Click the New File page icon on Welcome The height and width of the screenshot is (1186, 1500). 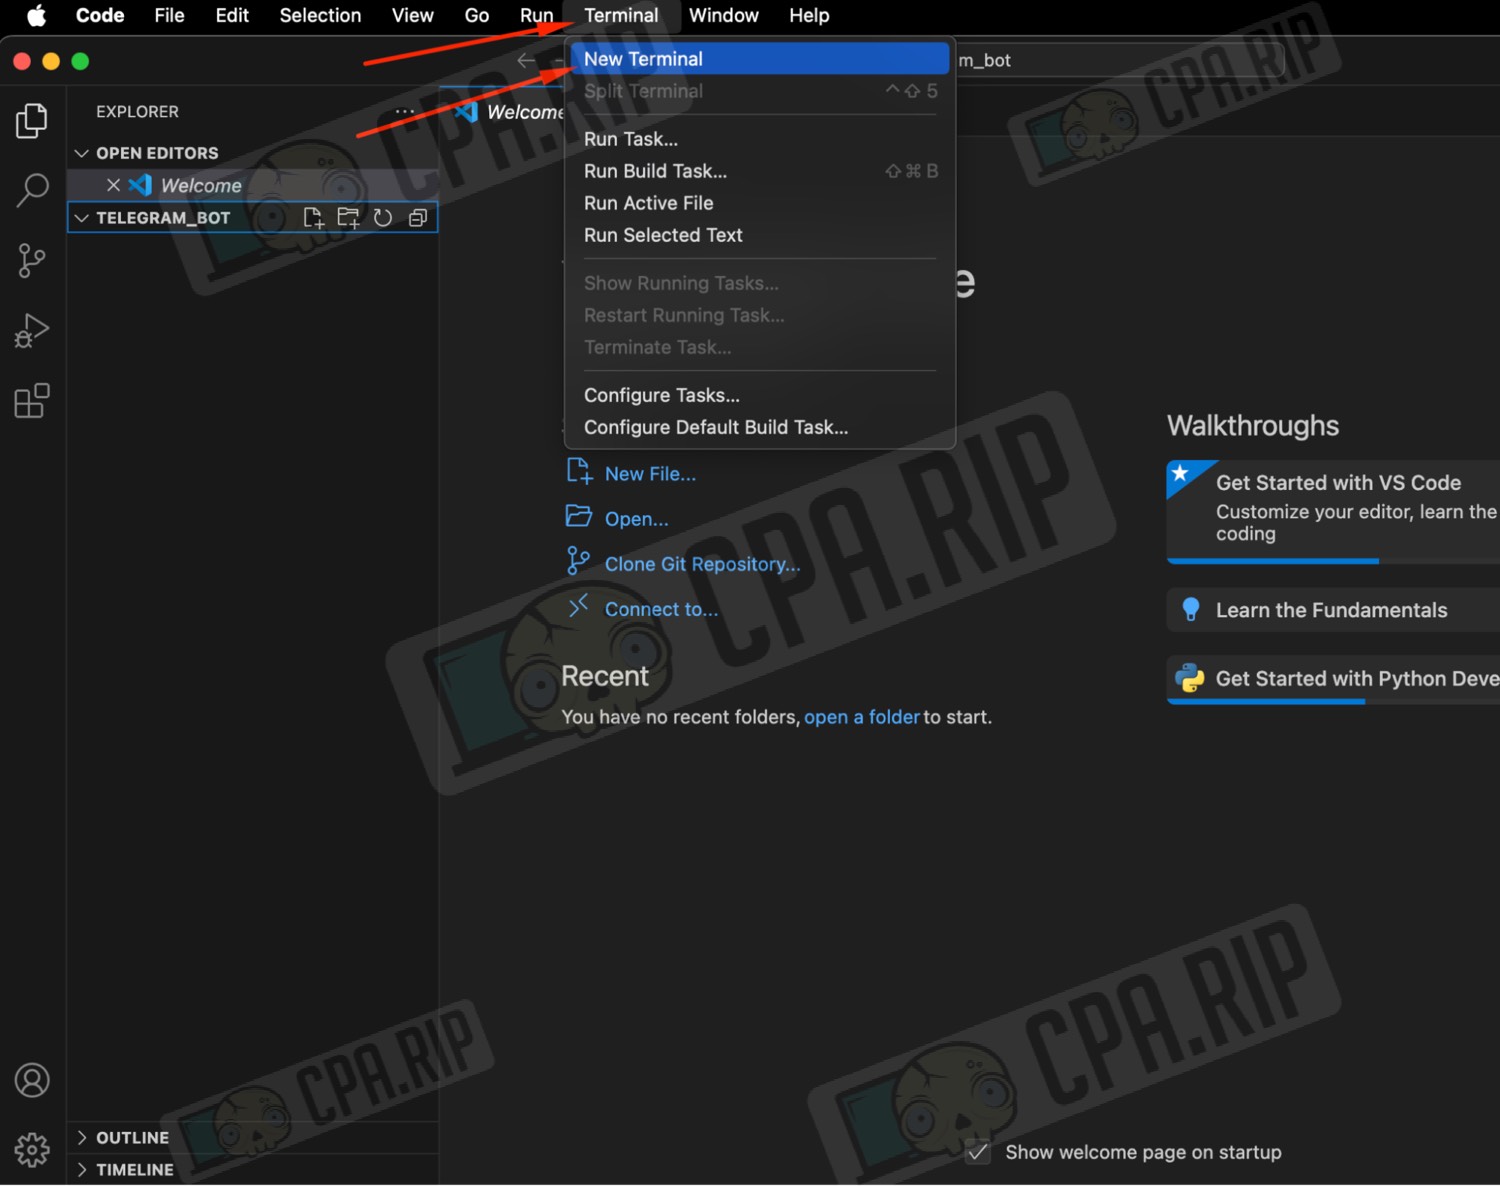579,472
